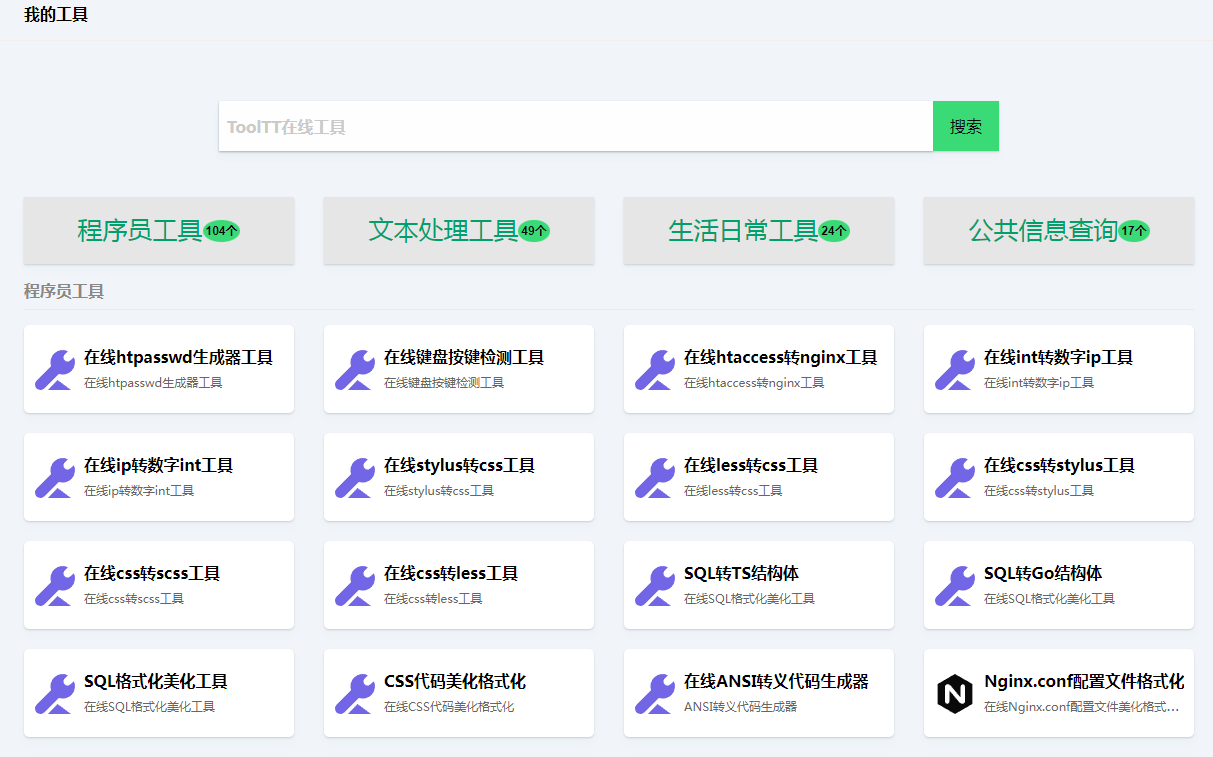
Task: Click wrench icon beside 在线键盘按键检测工具
Action: 354,369
